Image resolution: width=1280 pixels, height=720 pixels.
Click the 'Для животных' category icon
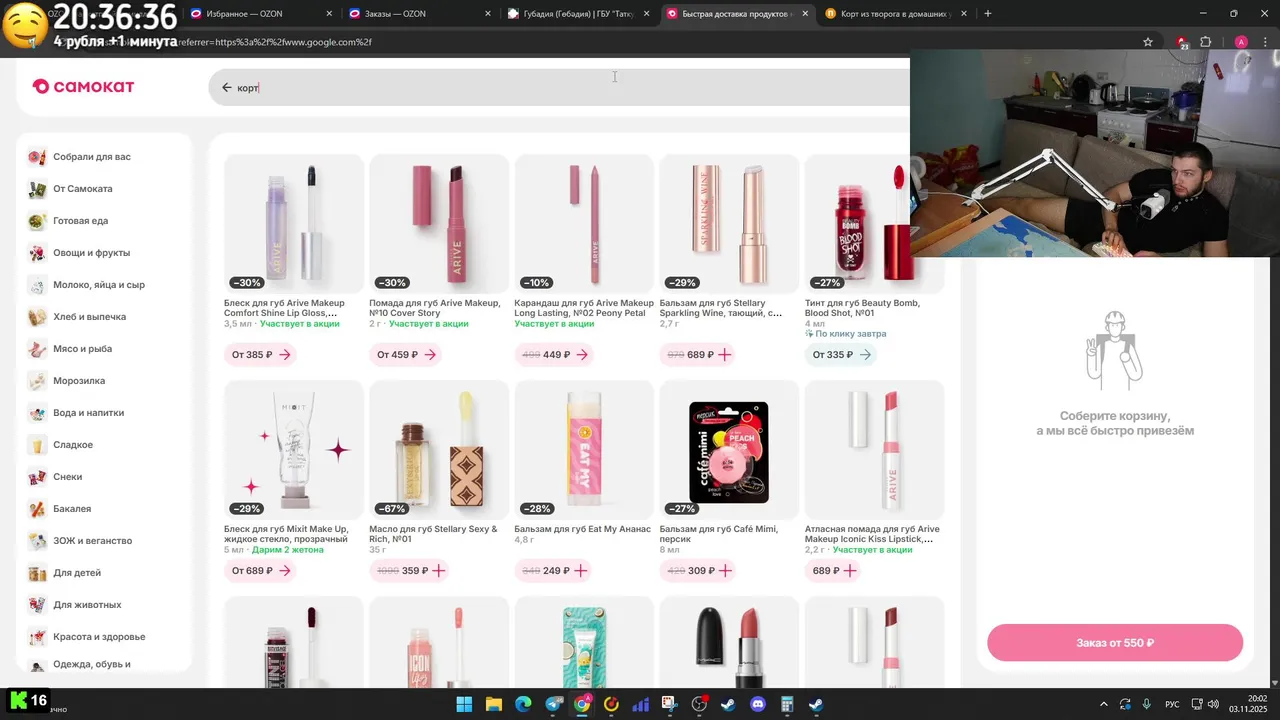point(37,605)
